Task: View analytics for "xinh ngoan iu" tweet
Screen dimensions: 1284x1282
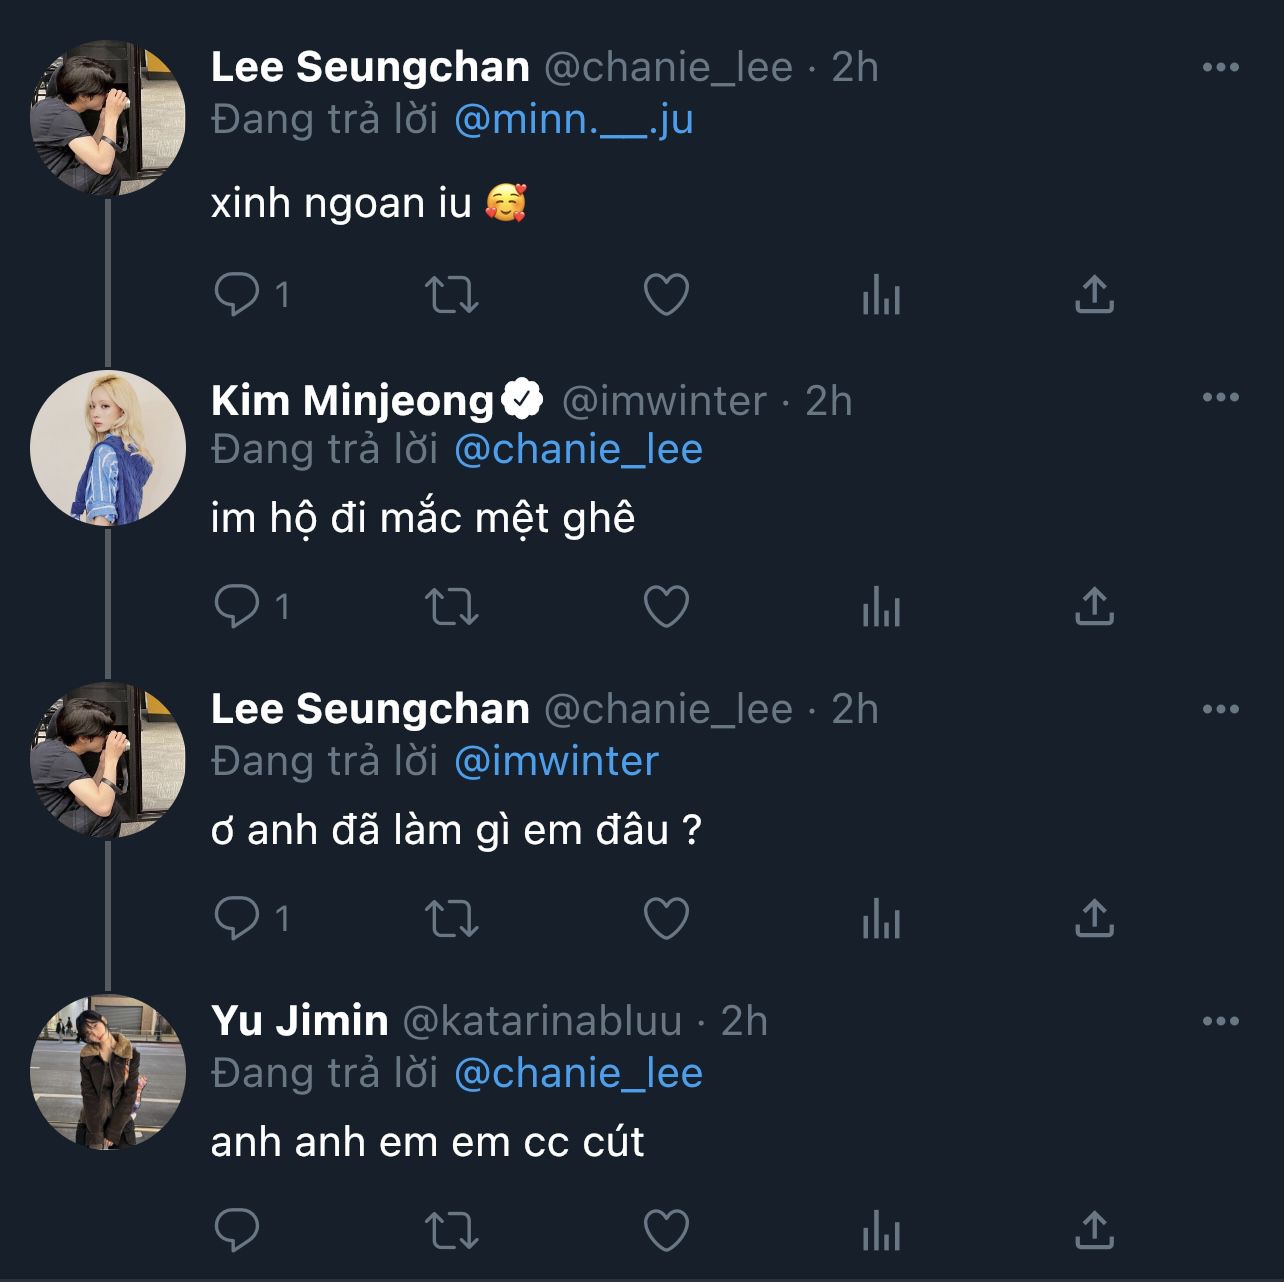Action: [881, 295]
